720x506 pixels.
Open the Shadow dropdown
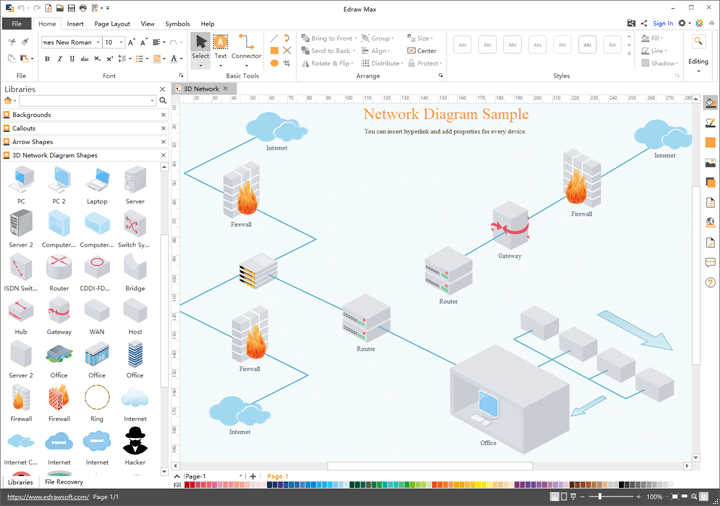(x=660, y=63)
